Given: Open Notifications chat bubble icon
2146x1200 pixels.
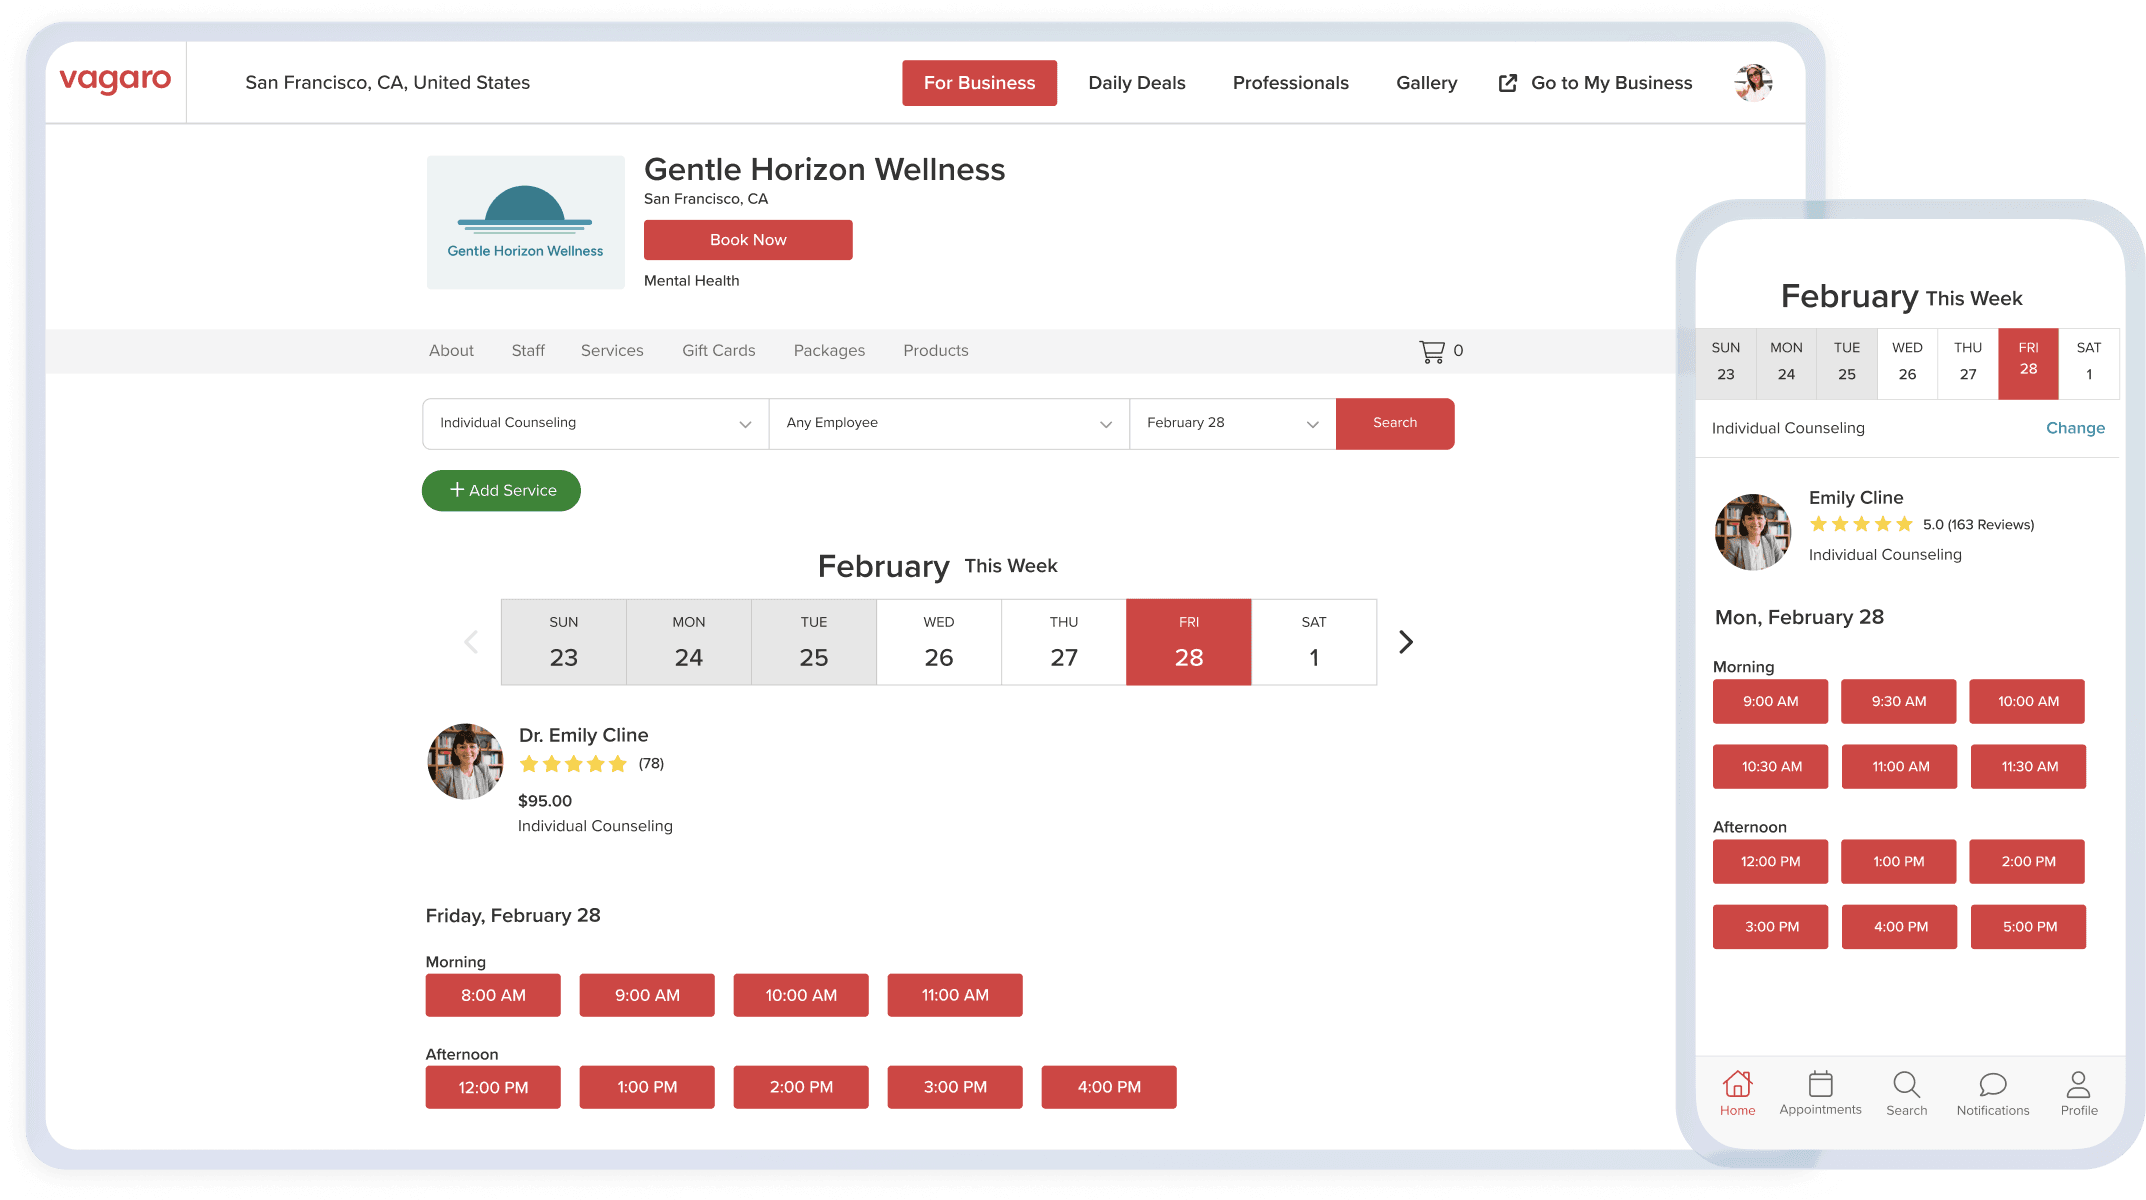Looking at the screenshot, I should [1992, 1086].
